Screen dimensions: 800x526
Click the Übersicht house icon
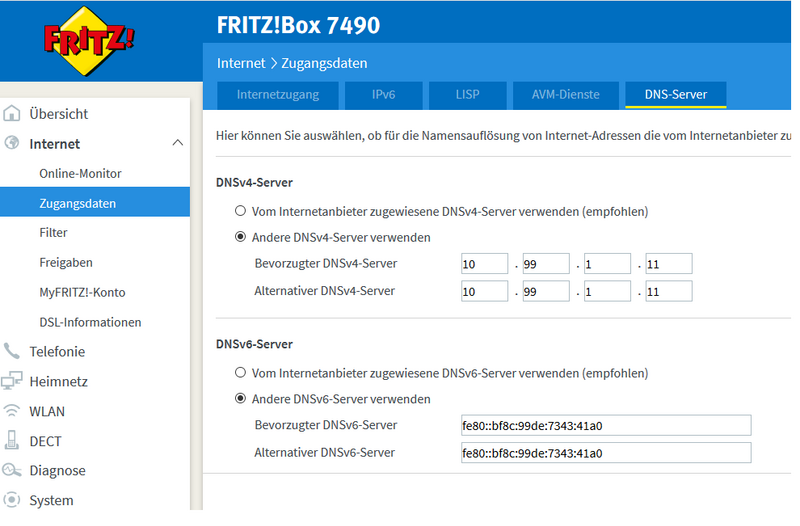(x=12, y=114)
